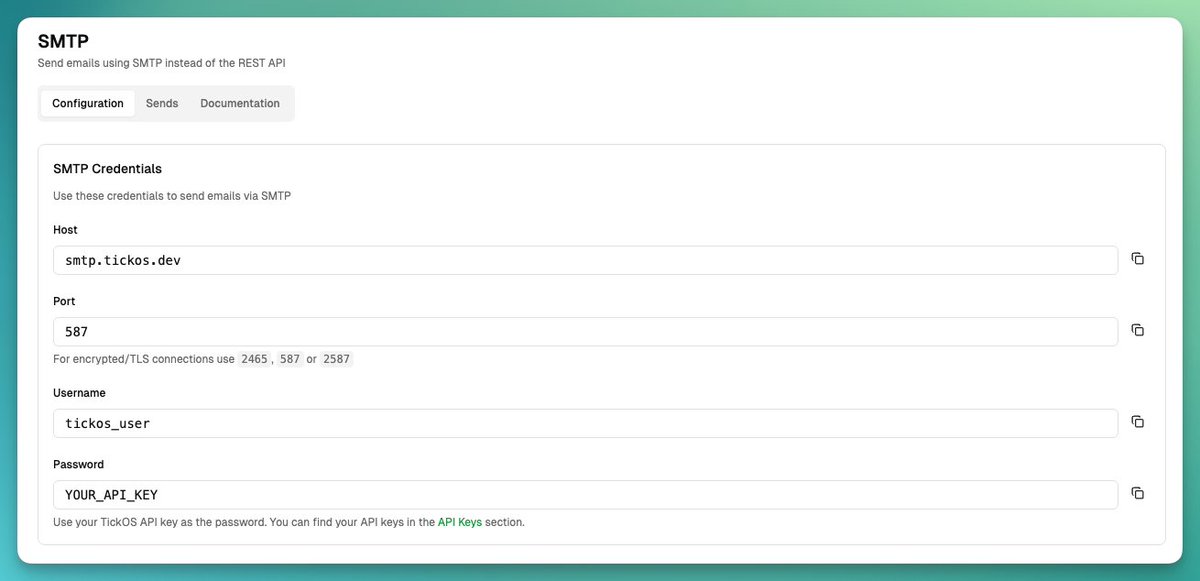The width and height of the screenshot is (1200, 581).
Task: Click the 587 port code badge
Action: [290, 359]
